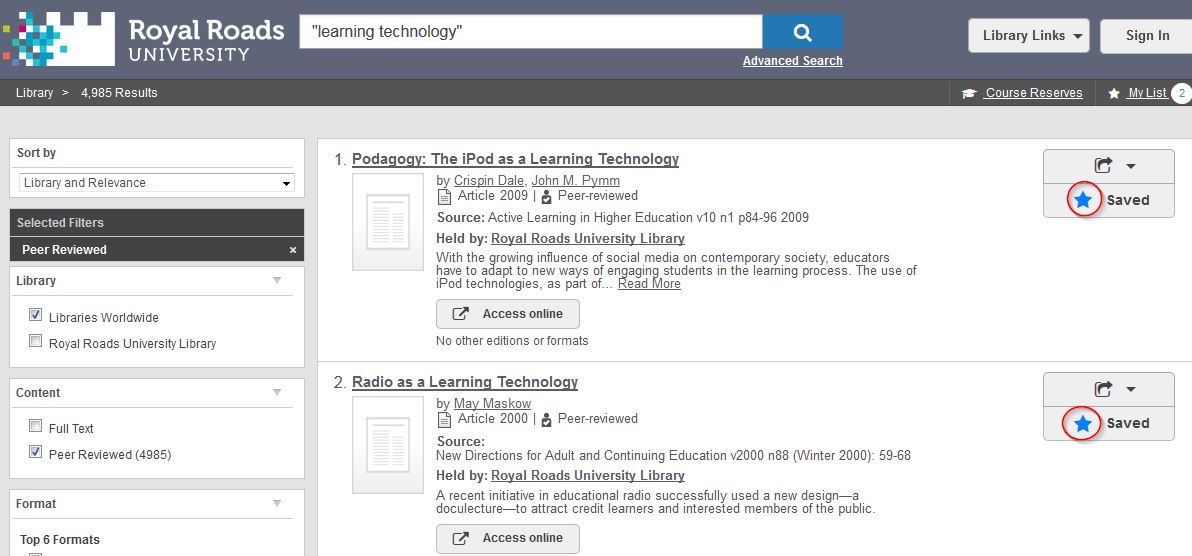1192x556 pixels.
Task: Click the Saved button label for Radio result
Action: 1127,424
